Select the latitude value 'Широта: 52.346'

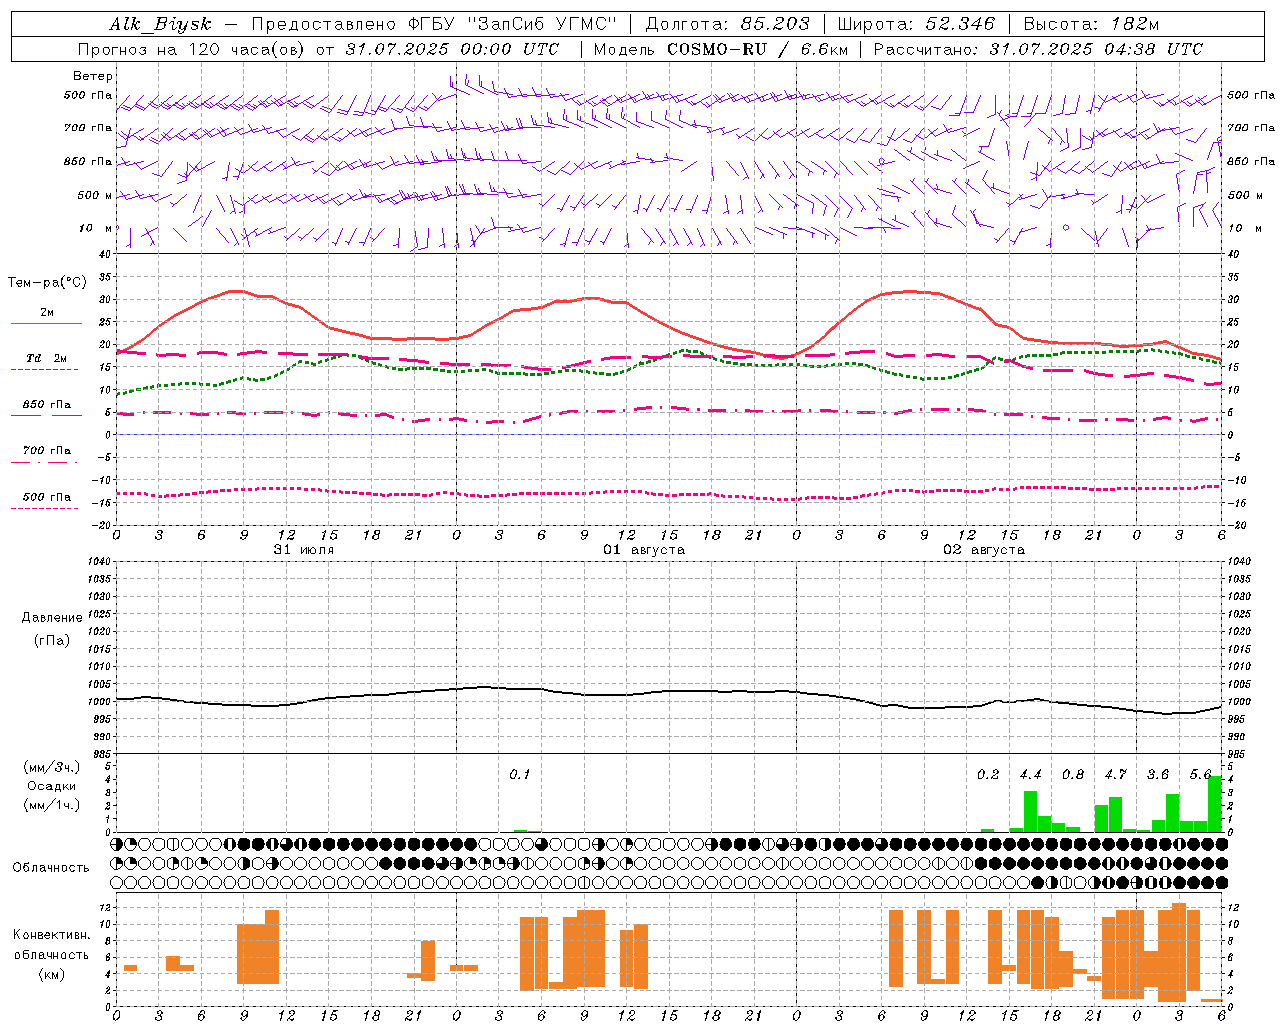click(x=915, y=24)
